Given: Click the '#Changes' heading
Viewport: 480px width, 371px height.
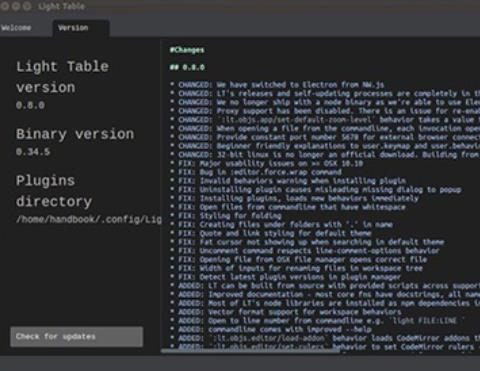Looking at the screenshot, I should (187, 50).
